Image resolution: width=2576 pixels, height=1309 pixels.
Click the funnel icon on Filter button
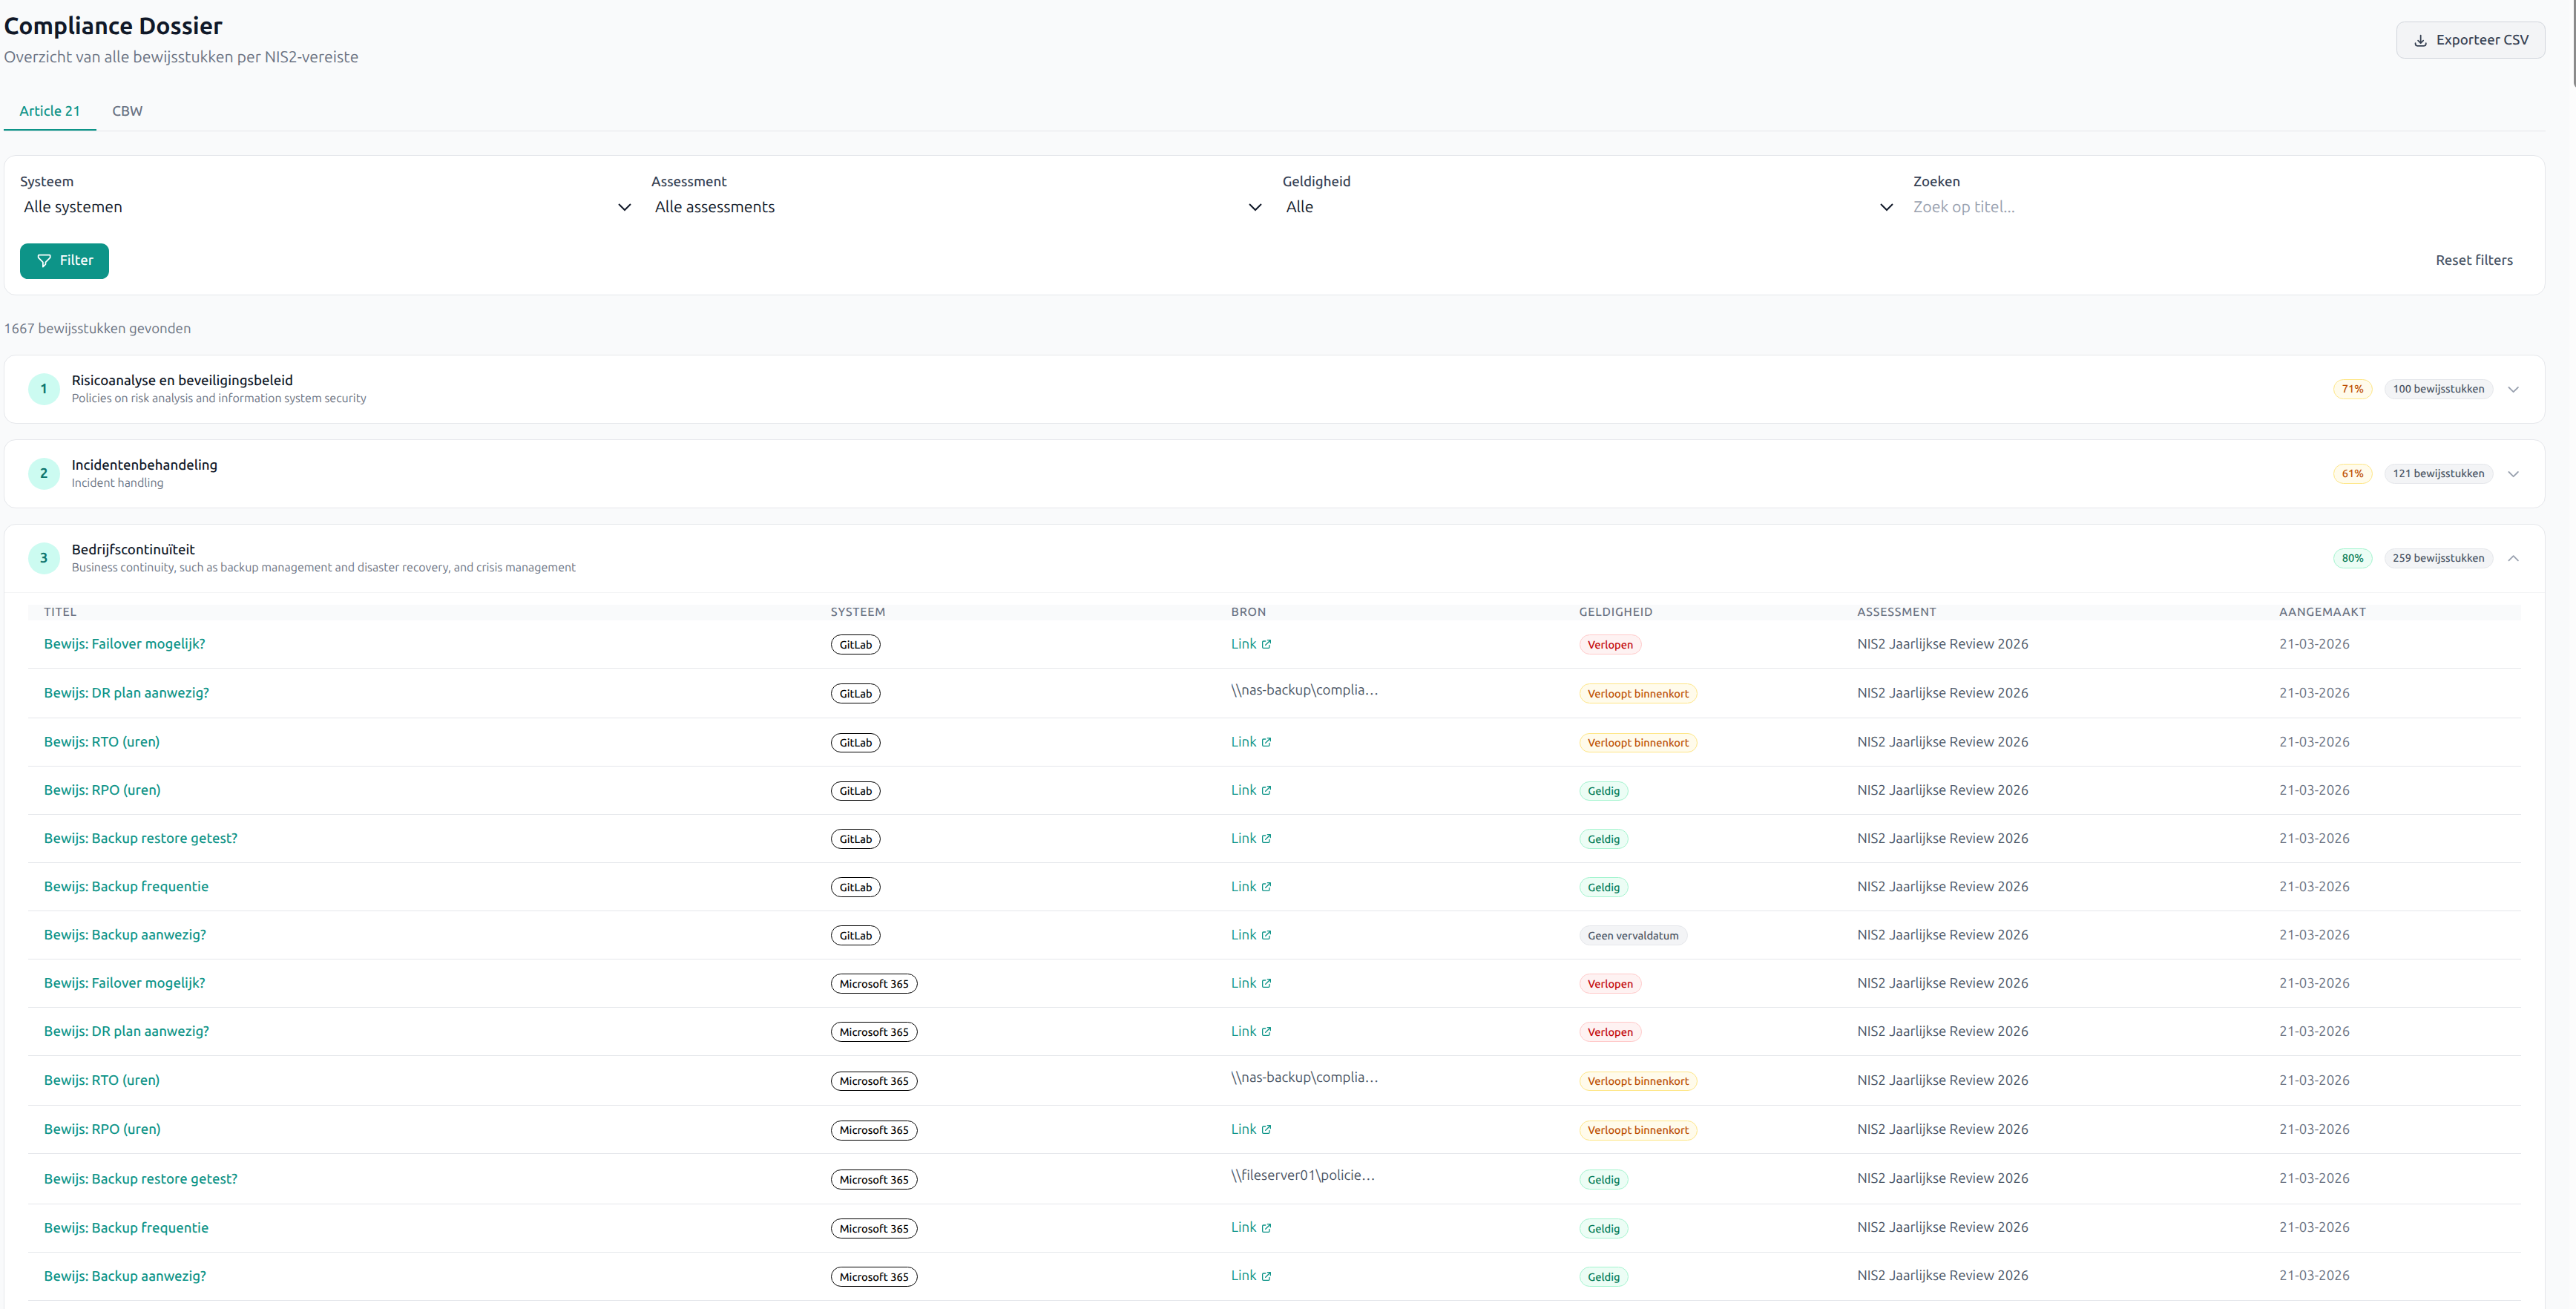click(x=44, y=261)
